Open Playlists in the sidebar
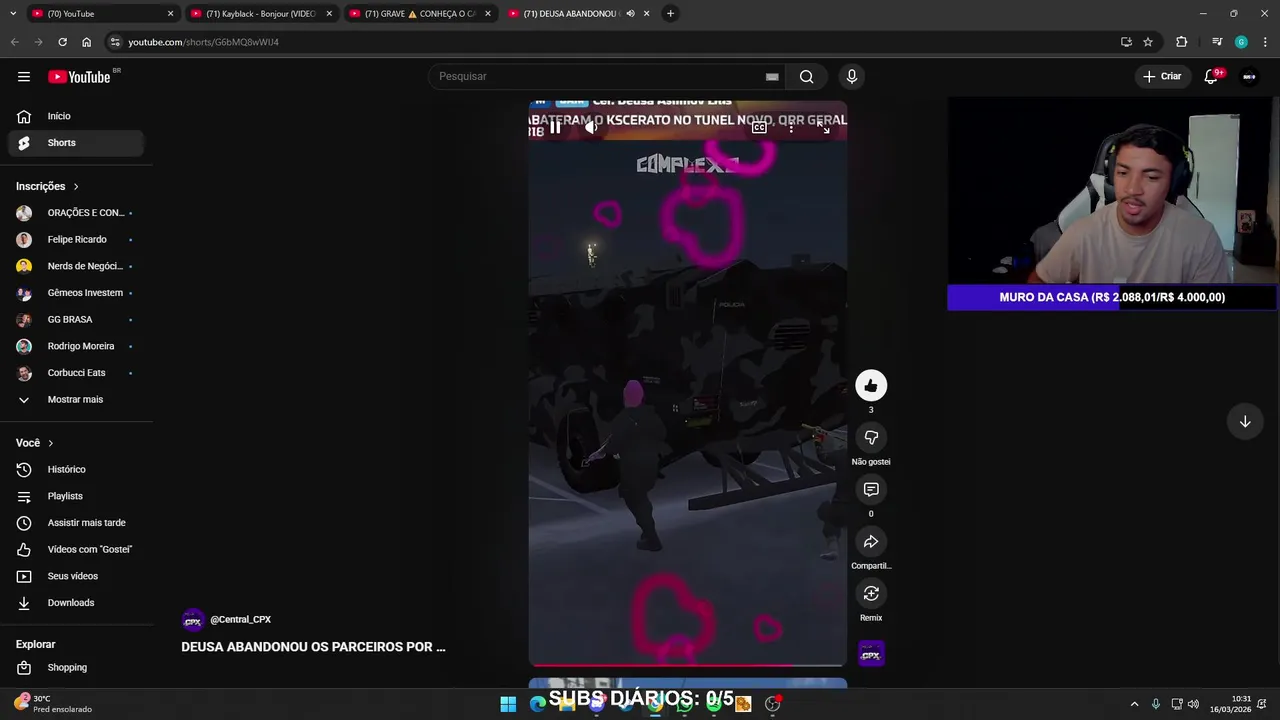The image size is (1280, 720). pos(76,496)
